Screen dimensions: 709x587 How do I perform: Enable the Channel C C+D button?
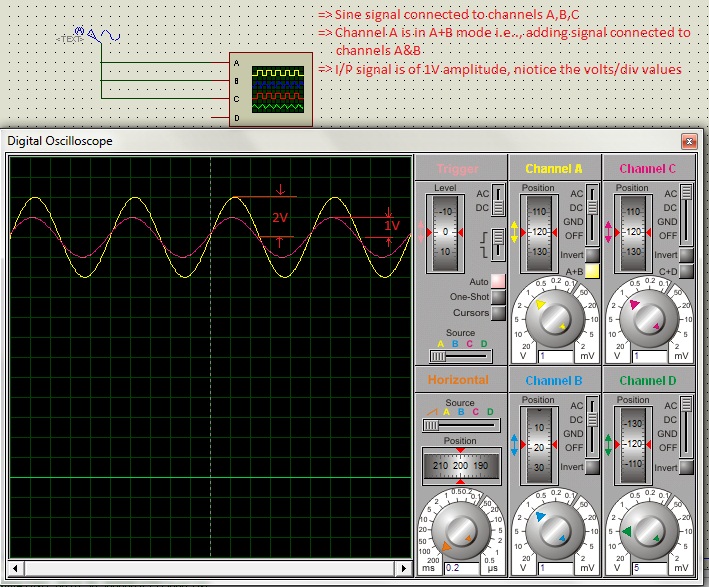click(x=686, y=271)
